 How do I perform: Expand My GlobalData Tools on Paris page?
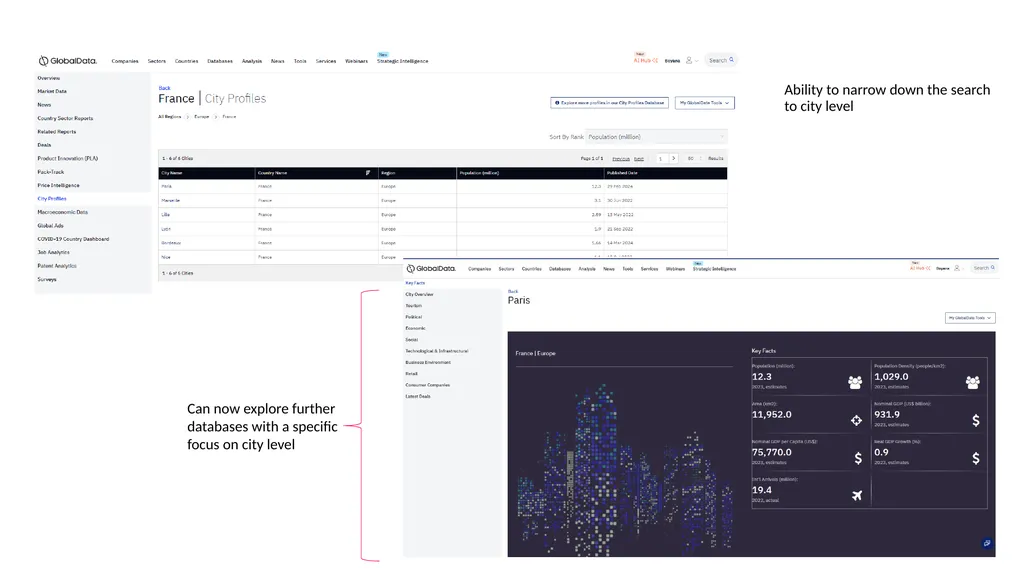tap(970, 318)
